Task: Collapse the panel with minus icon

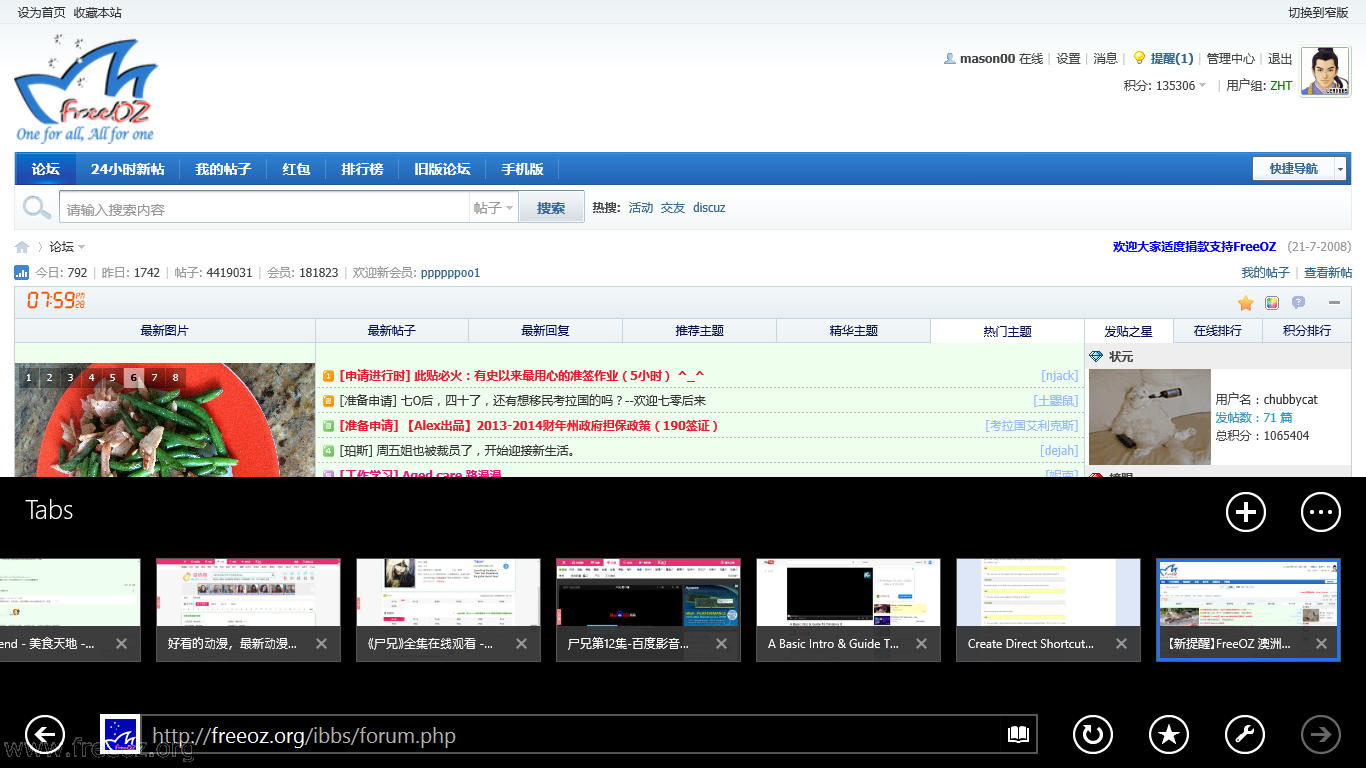Action: pyautogui.click(x=1334, y=303)
